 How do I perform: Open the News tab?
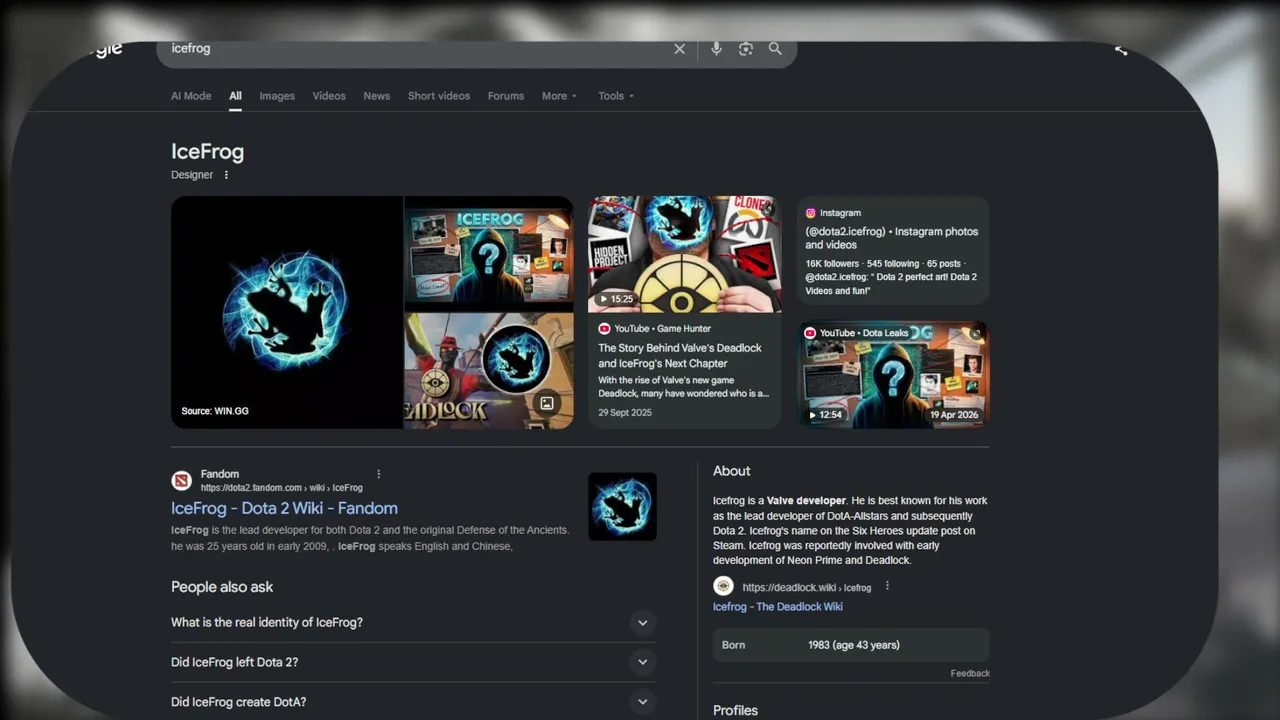[377, 96]
